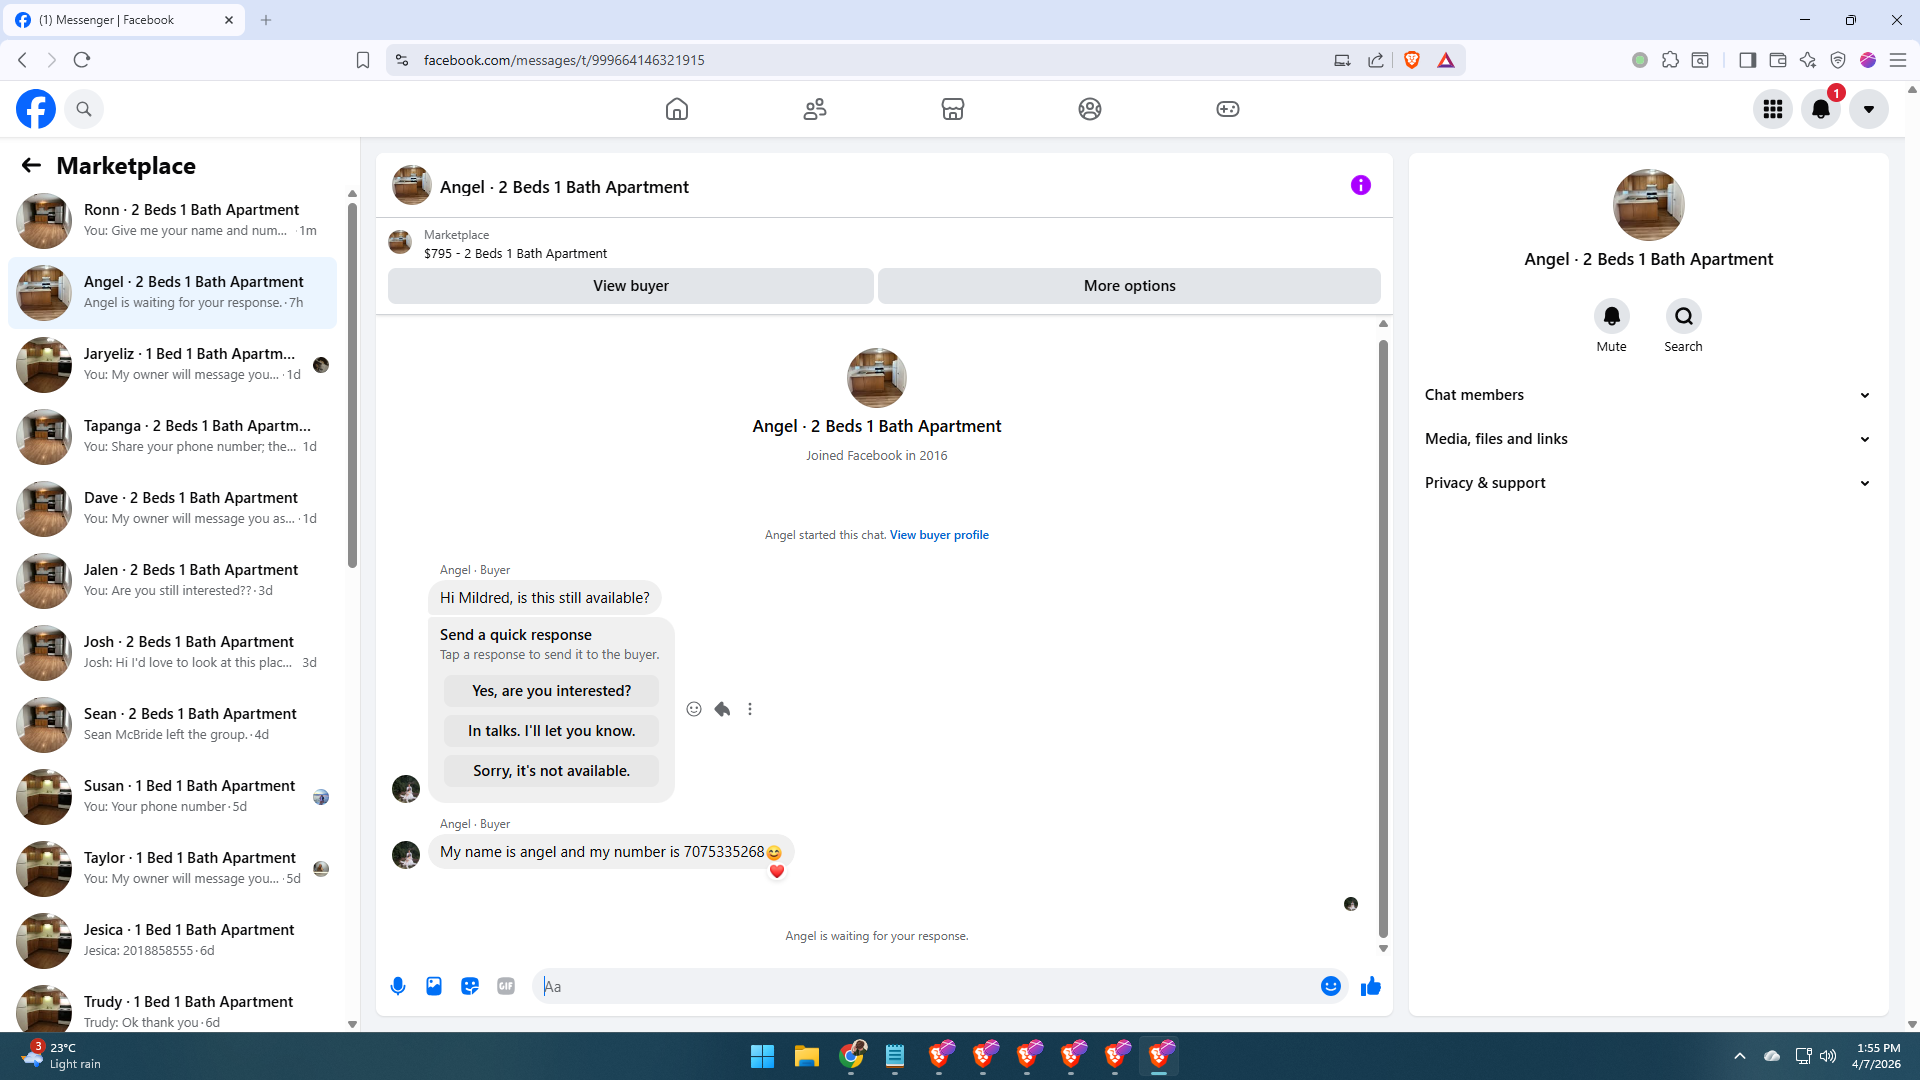The width and height of the screenshot is (1920, 1080).
Task: Record a voice clip with microphone
Action: click(x=398, y=987)
